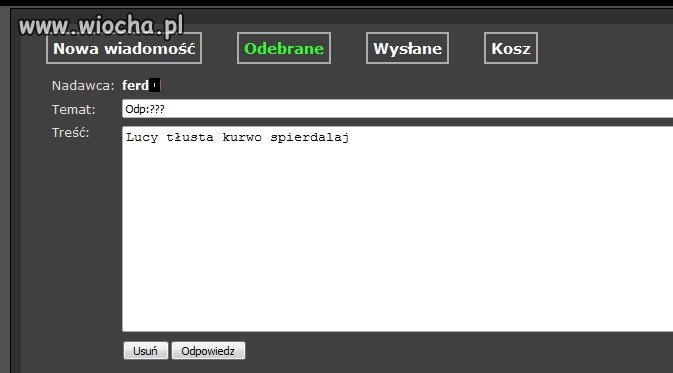Reply using the Odpowiedz button
Viewport: 673px width, 373px height.
coord(208,351)
